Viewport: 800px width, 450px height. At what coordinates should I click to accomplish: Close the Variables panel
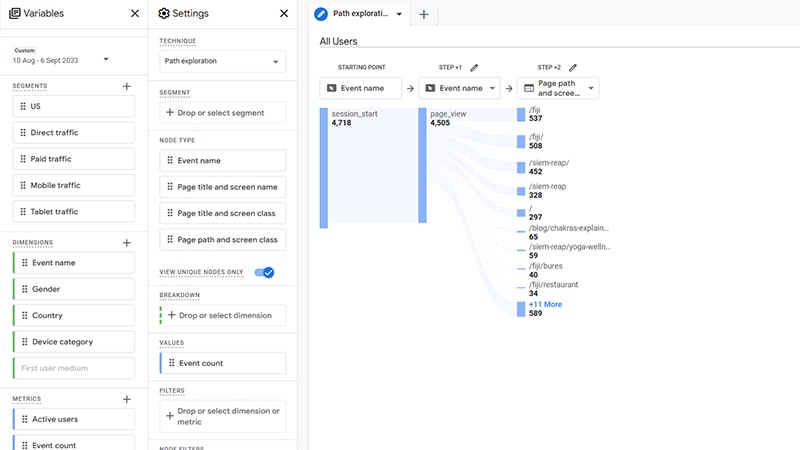tap(135, 14)
